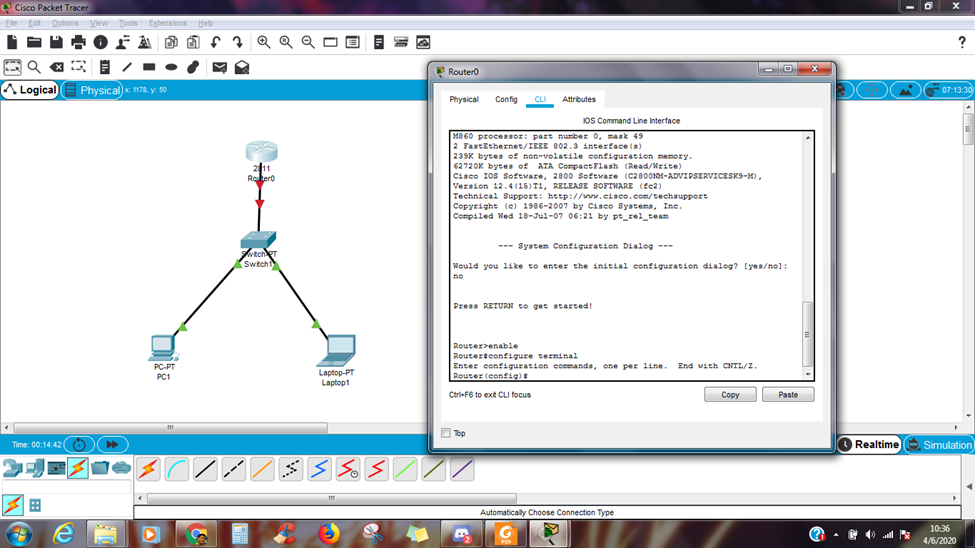The width and height of the screenshot is (975, 548).
Task: Select the Draw Line tool
Action: click(127, 67)
